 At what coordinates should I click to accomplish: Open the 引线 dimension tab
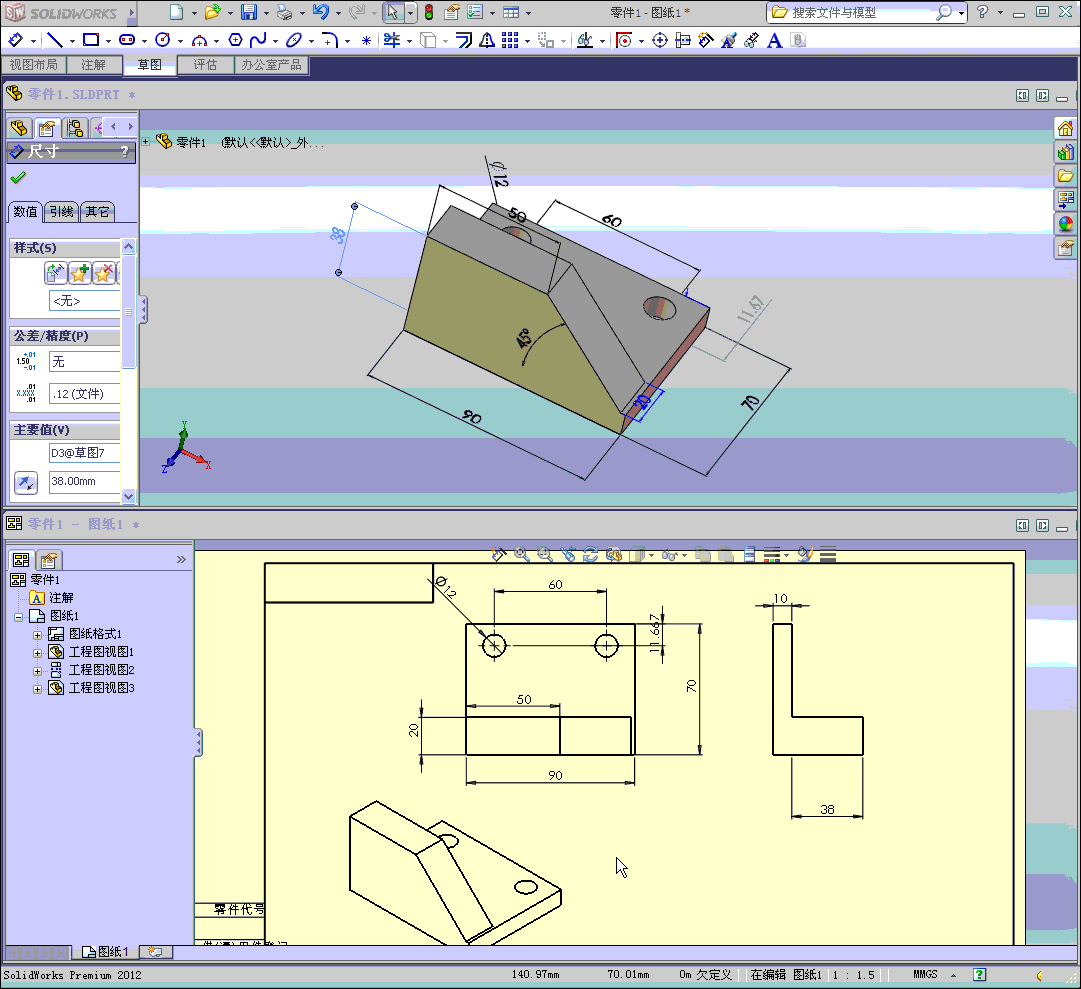tap(61, 212)
